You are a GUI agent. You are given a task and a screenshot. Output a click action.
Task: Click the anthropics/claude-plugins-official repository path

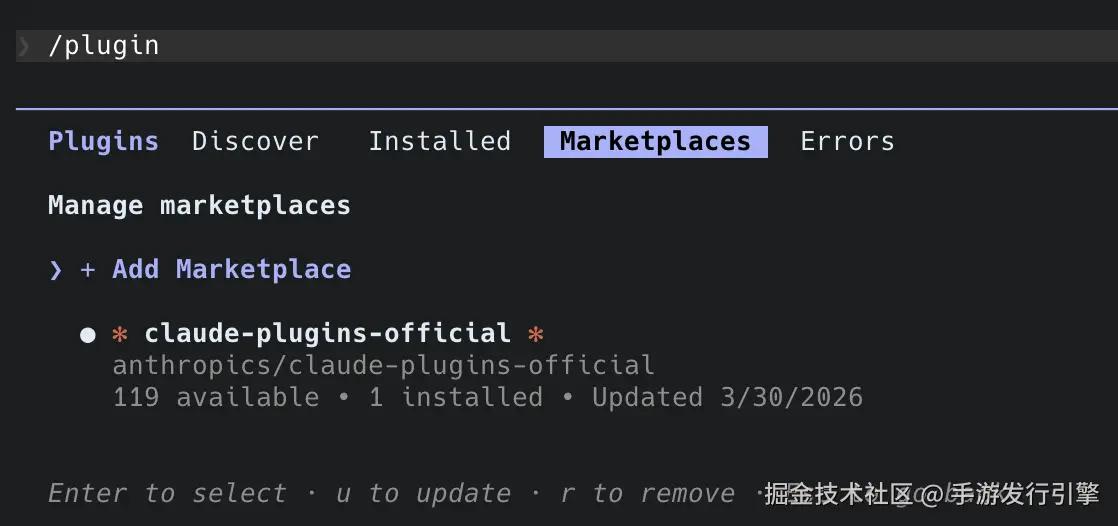(x=383, y=366)
